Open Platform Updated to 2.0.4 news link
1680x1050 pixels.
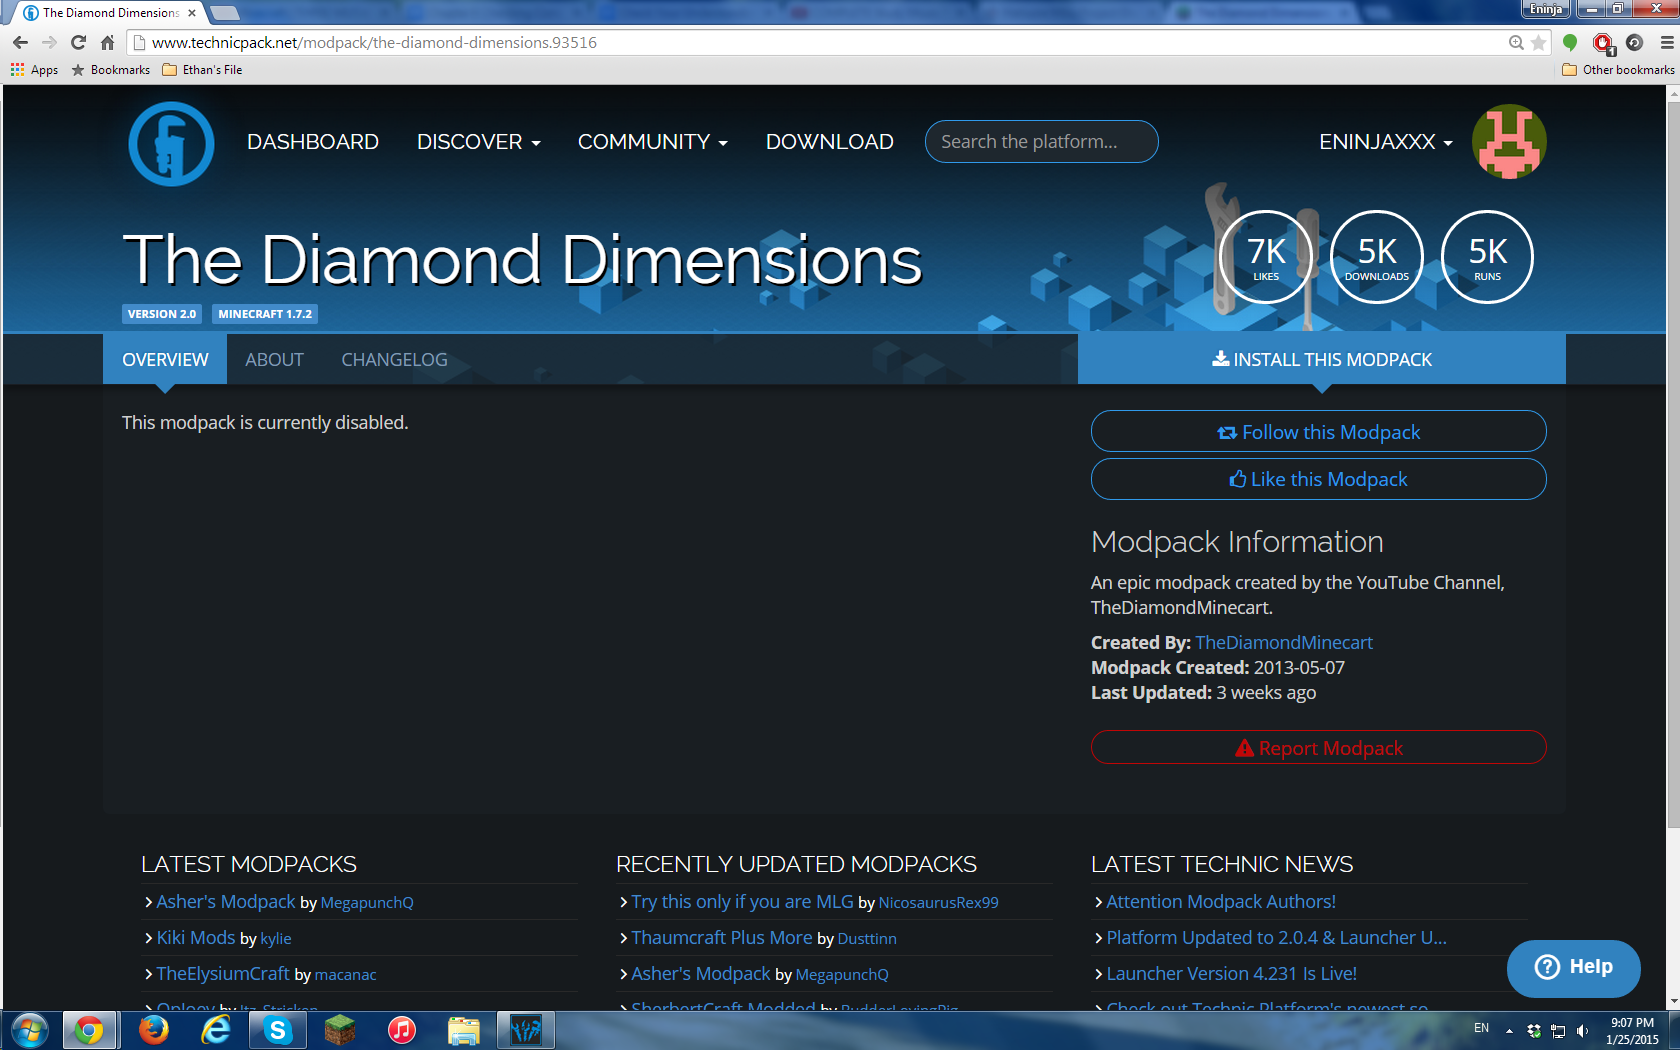(x=1277, y=938)
